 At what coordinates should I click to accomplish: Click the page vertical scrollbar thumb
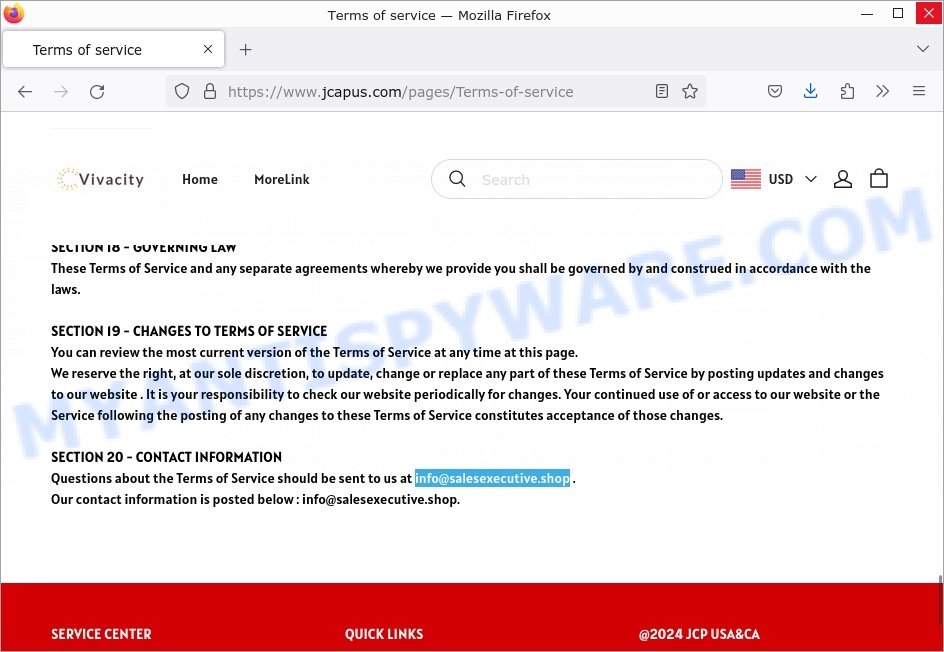(940, 598)
